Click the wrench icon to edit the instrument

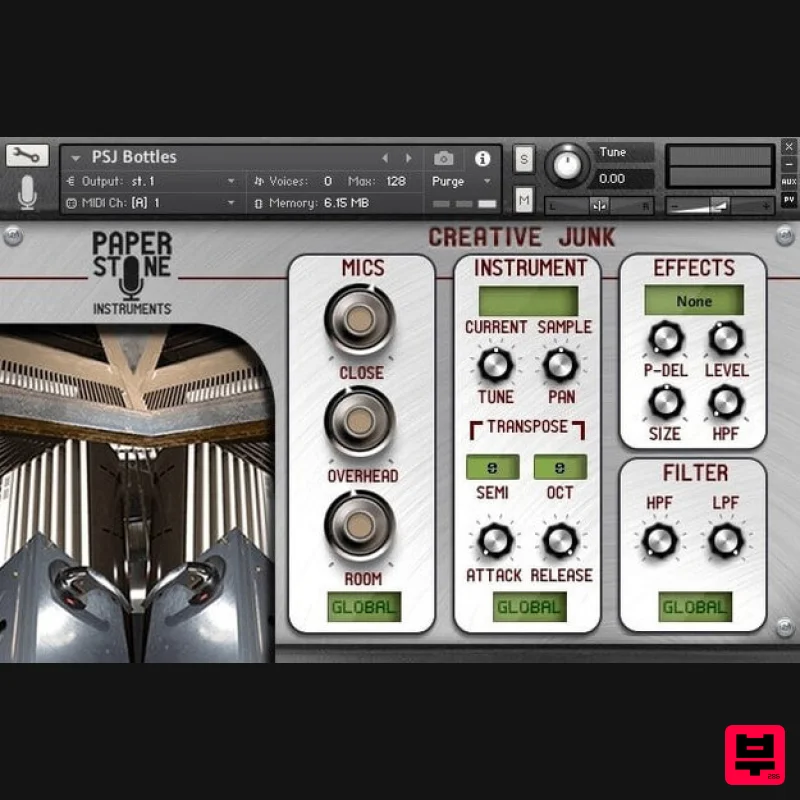[x=27, y=156]
